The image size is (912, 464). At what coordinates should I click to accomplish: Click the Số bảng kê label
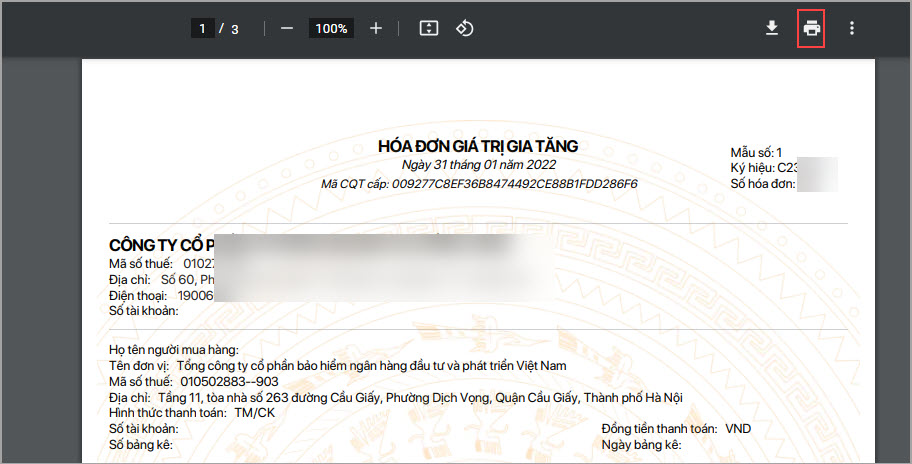(x=140, y=445)
